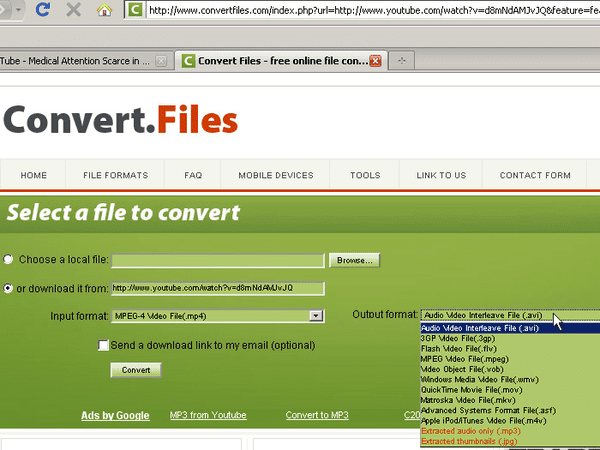Open the MP3 from Youtube ad link
Viewport: 600px width, 450px height.
tap(208, 415)
